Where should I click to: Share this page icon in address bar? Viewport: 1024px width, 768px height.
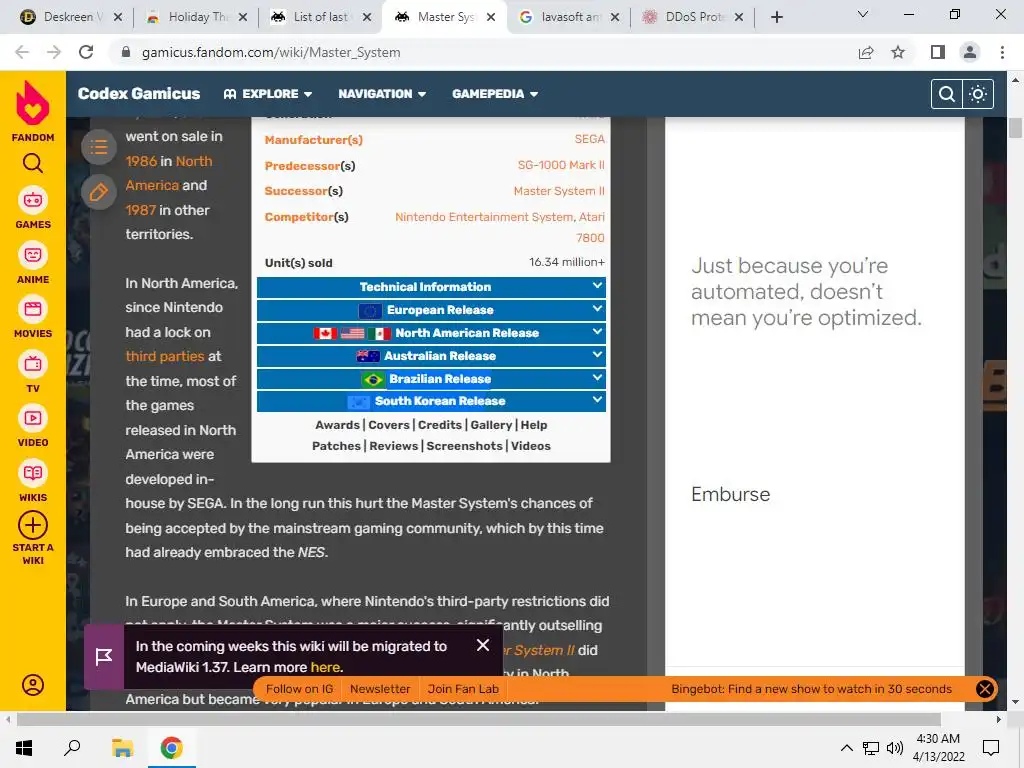coord(866,52)
